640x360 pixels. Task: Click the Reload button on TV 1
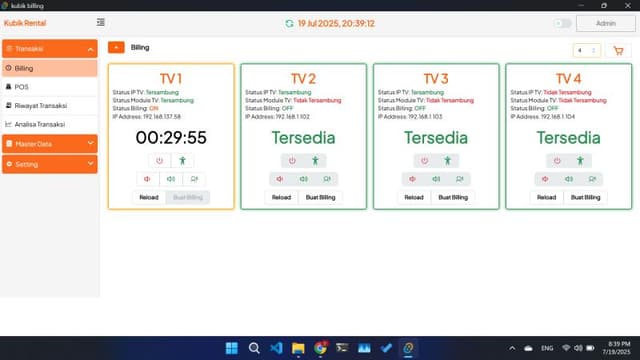pos(149,198)
